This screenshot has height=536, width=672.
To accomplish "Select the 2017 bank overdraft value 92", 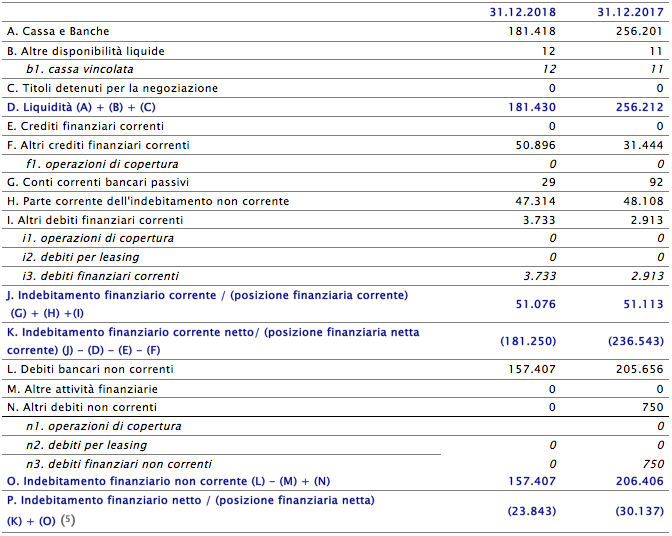I will pyautogui.click(x=655, y=182).
